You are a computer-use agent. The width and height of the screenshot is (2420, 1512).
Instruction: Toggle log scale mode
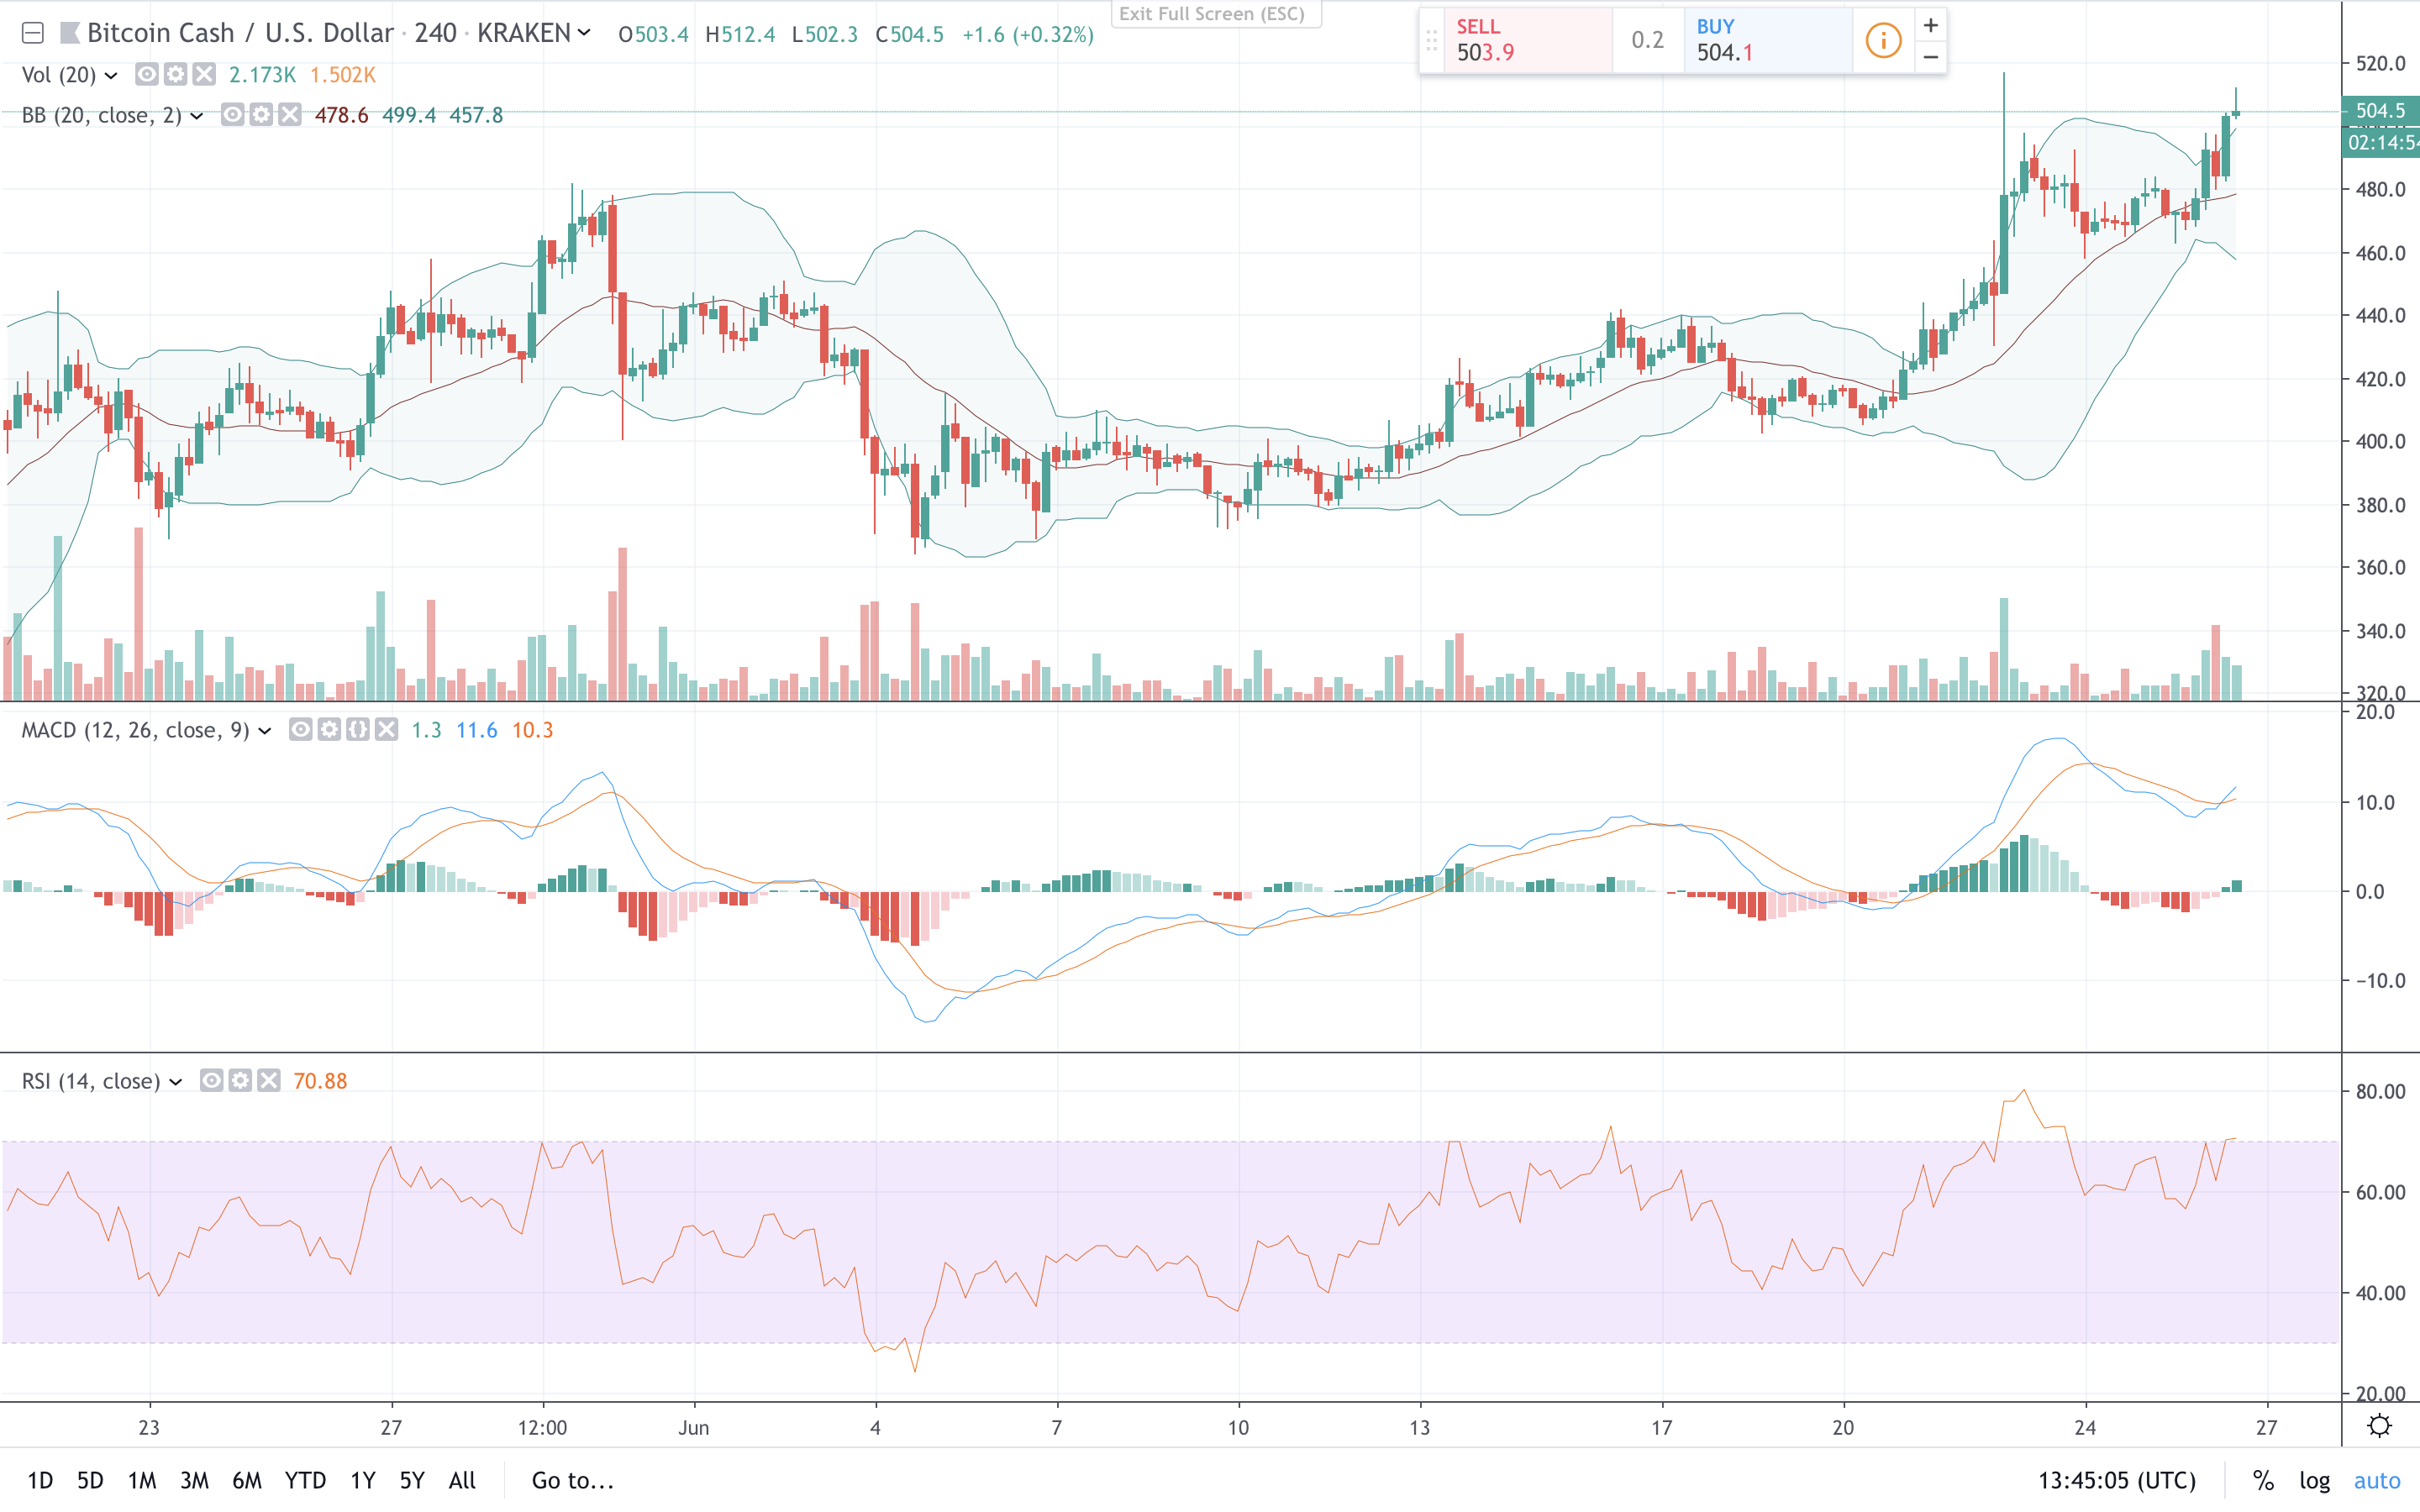(2315, 1481)
